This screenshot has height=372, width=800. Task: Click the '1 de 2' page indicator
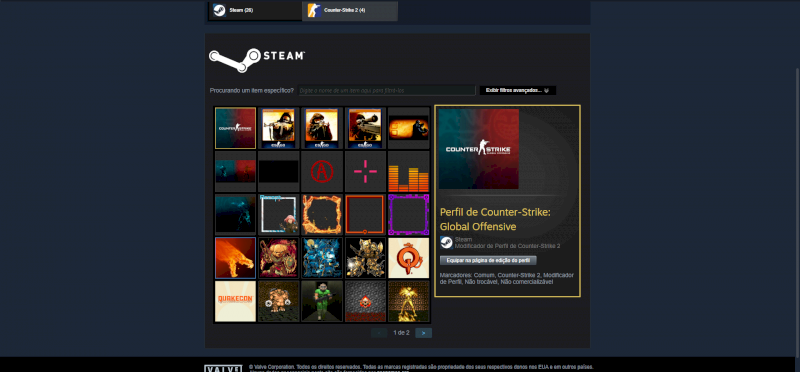click(401, 333)
